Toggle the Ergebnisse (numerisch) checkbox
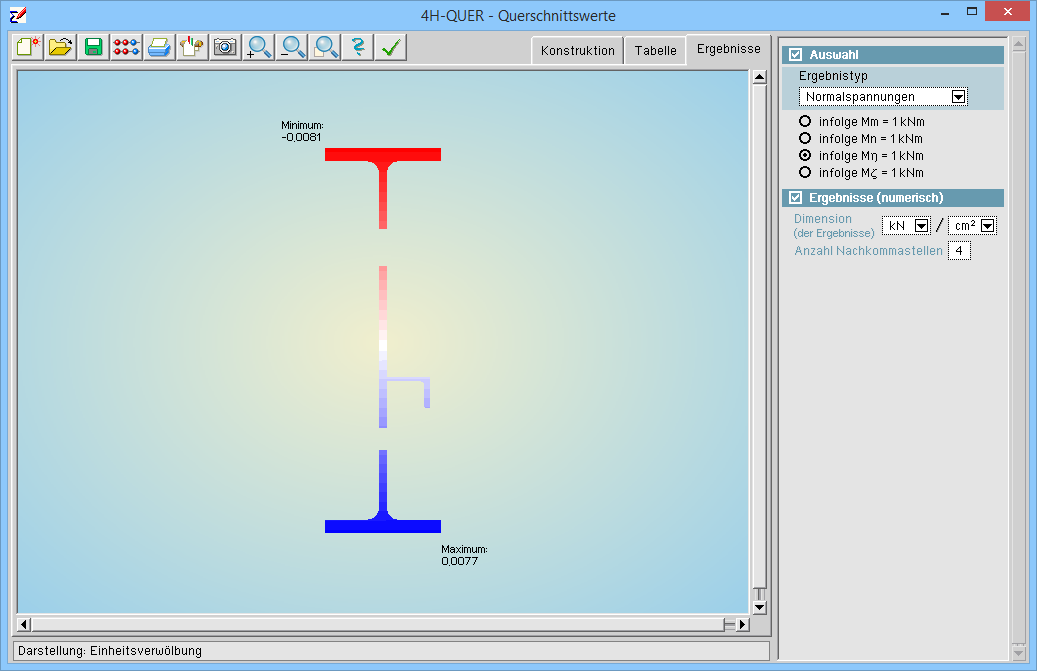Image resolution: width=1037 pixels, height=671 pixels. (796, 198)
